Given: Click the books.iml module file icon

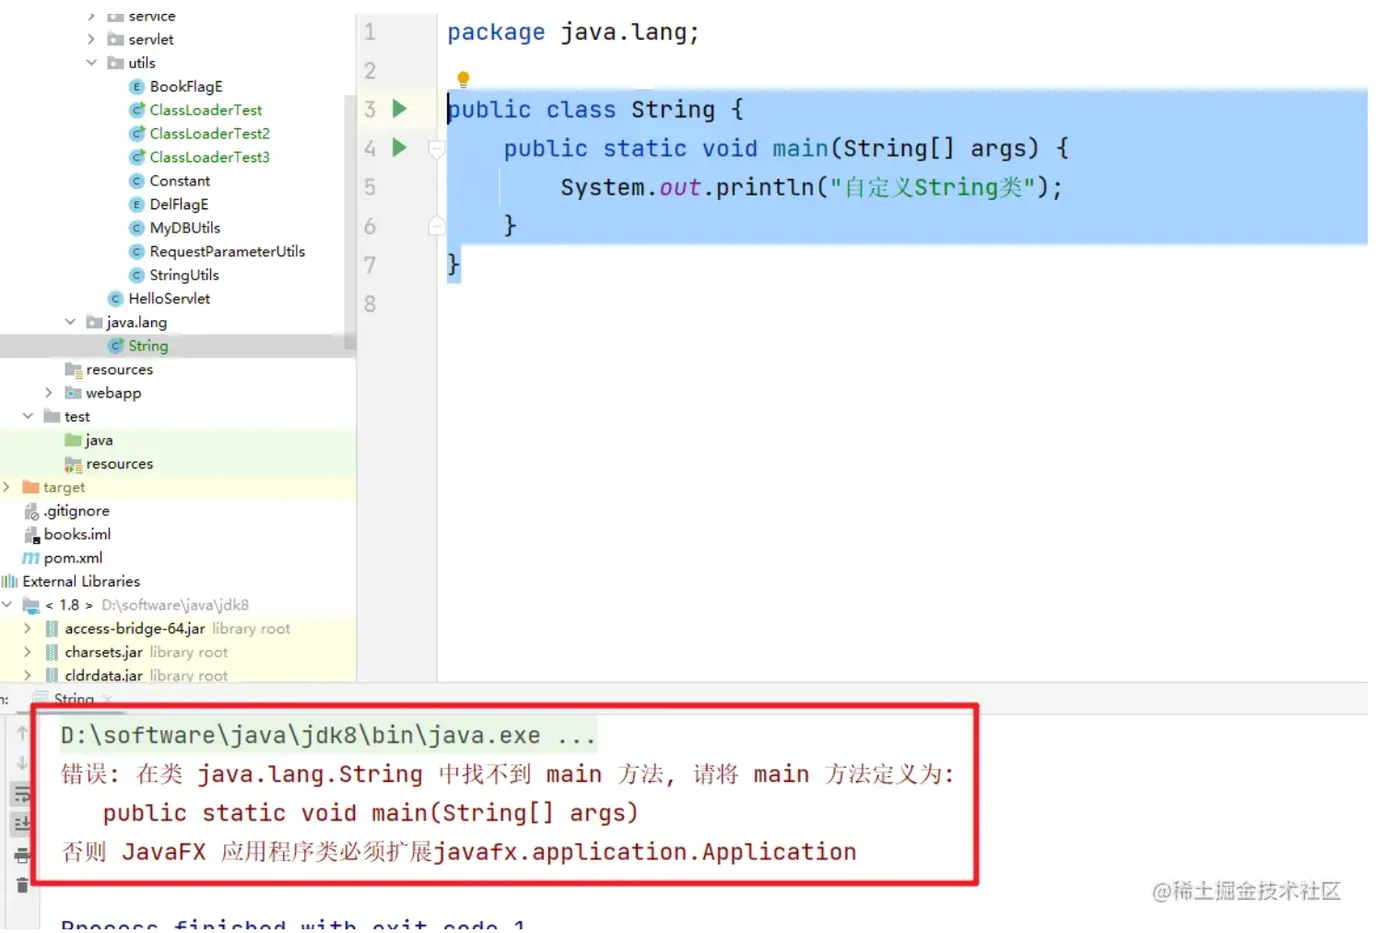Looking at the screenshot, I should coord(31,535).
